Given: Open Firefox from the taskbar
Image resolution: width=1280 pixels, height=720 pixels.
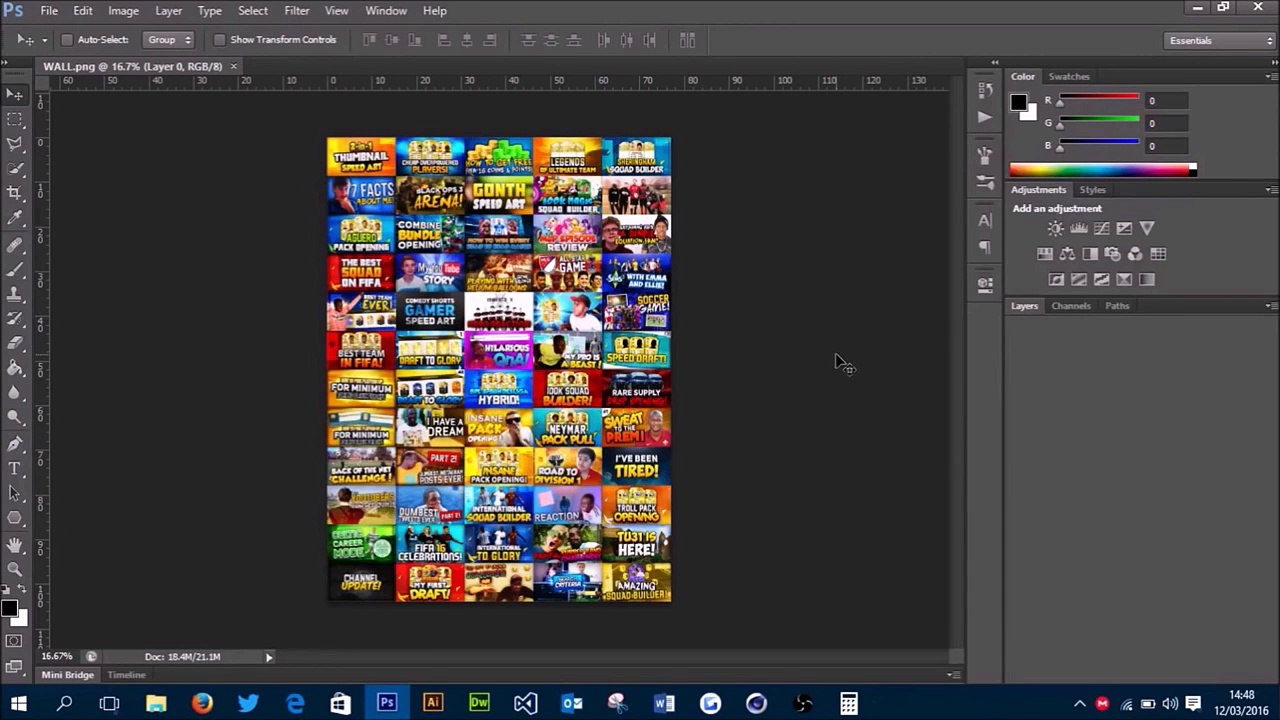Looking at the screenshot, I should [202, 704].
